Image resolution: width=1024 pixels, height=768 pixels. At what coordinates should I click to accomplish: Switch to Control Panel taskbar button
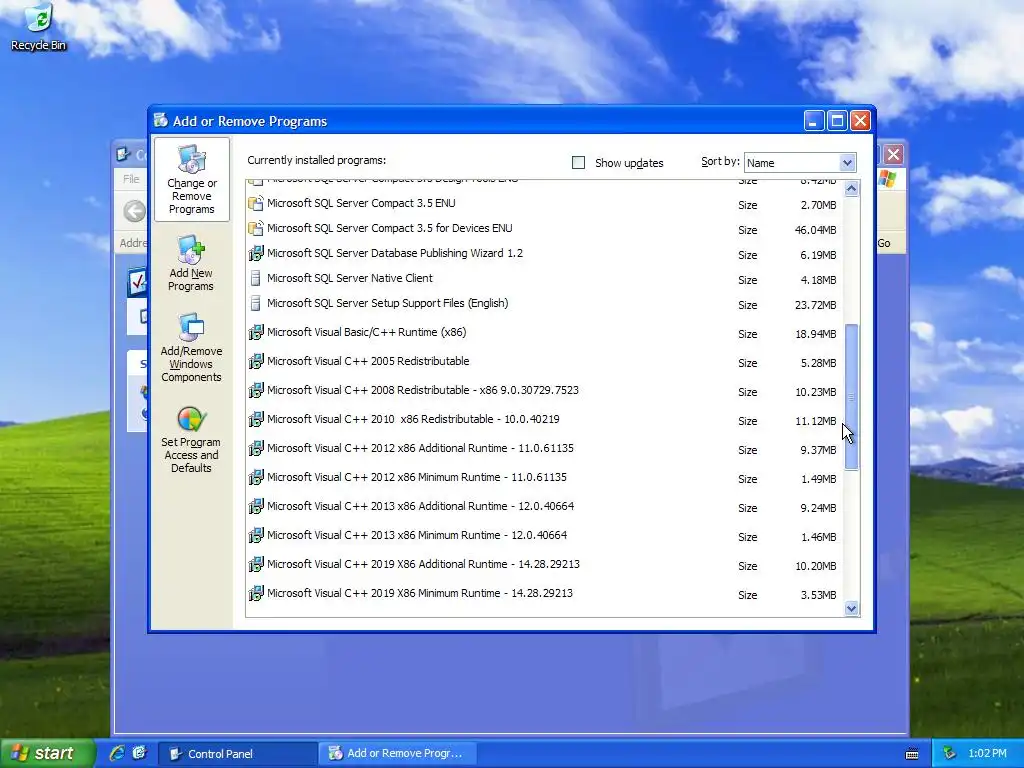coord(238,754)
